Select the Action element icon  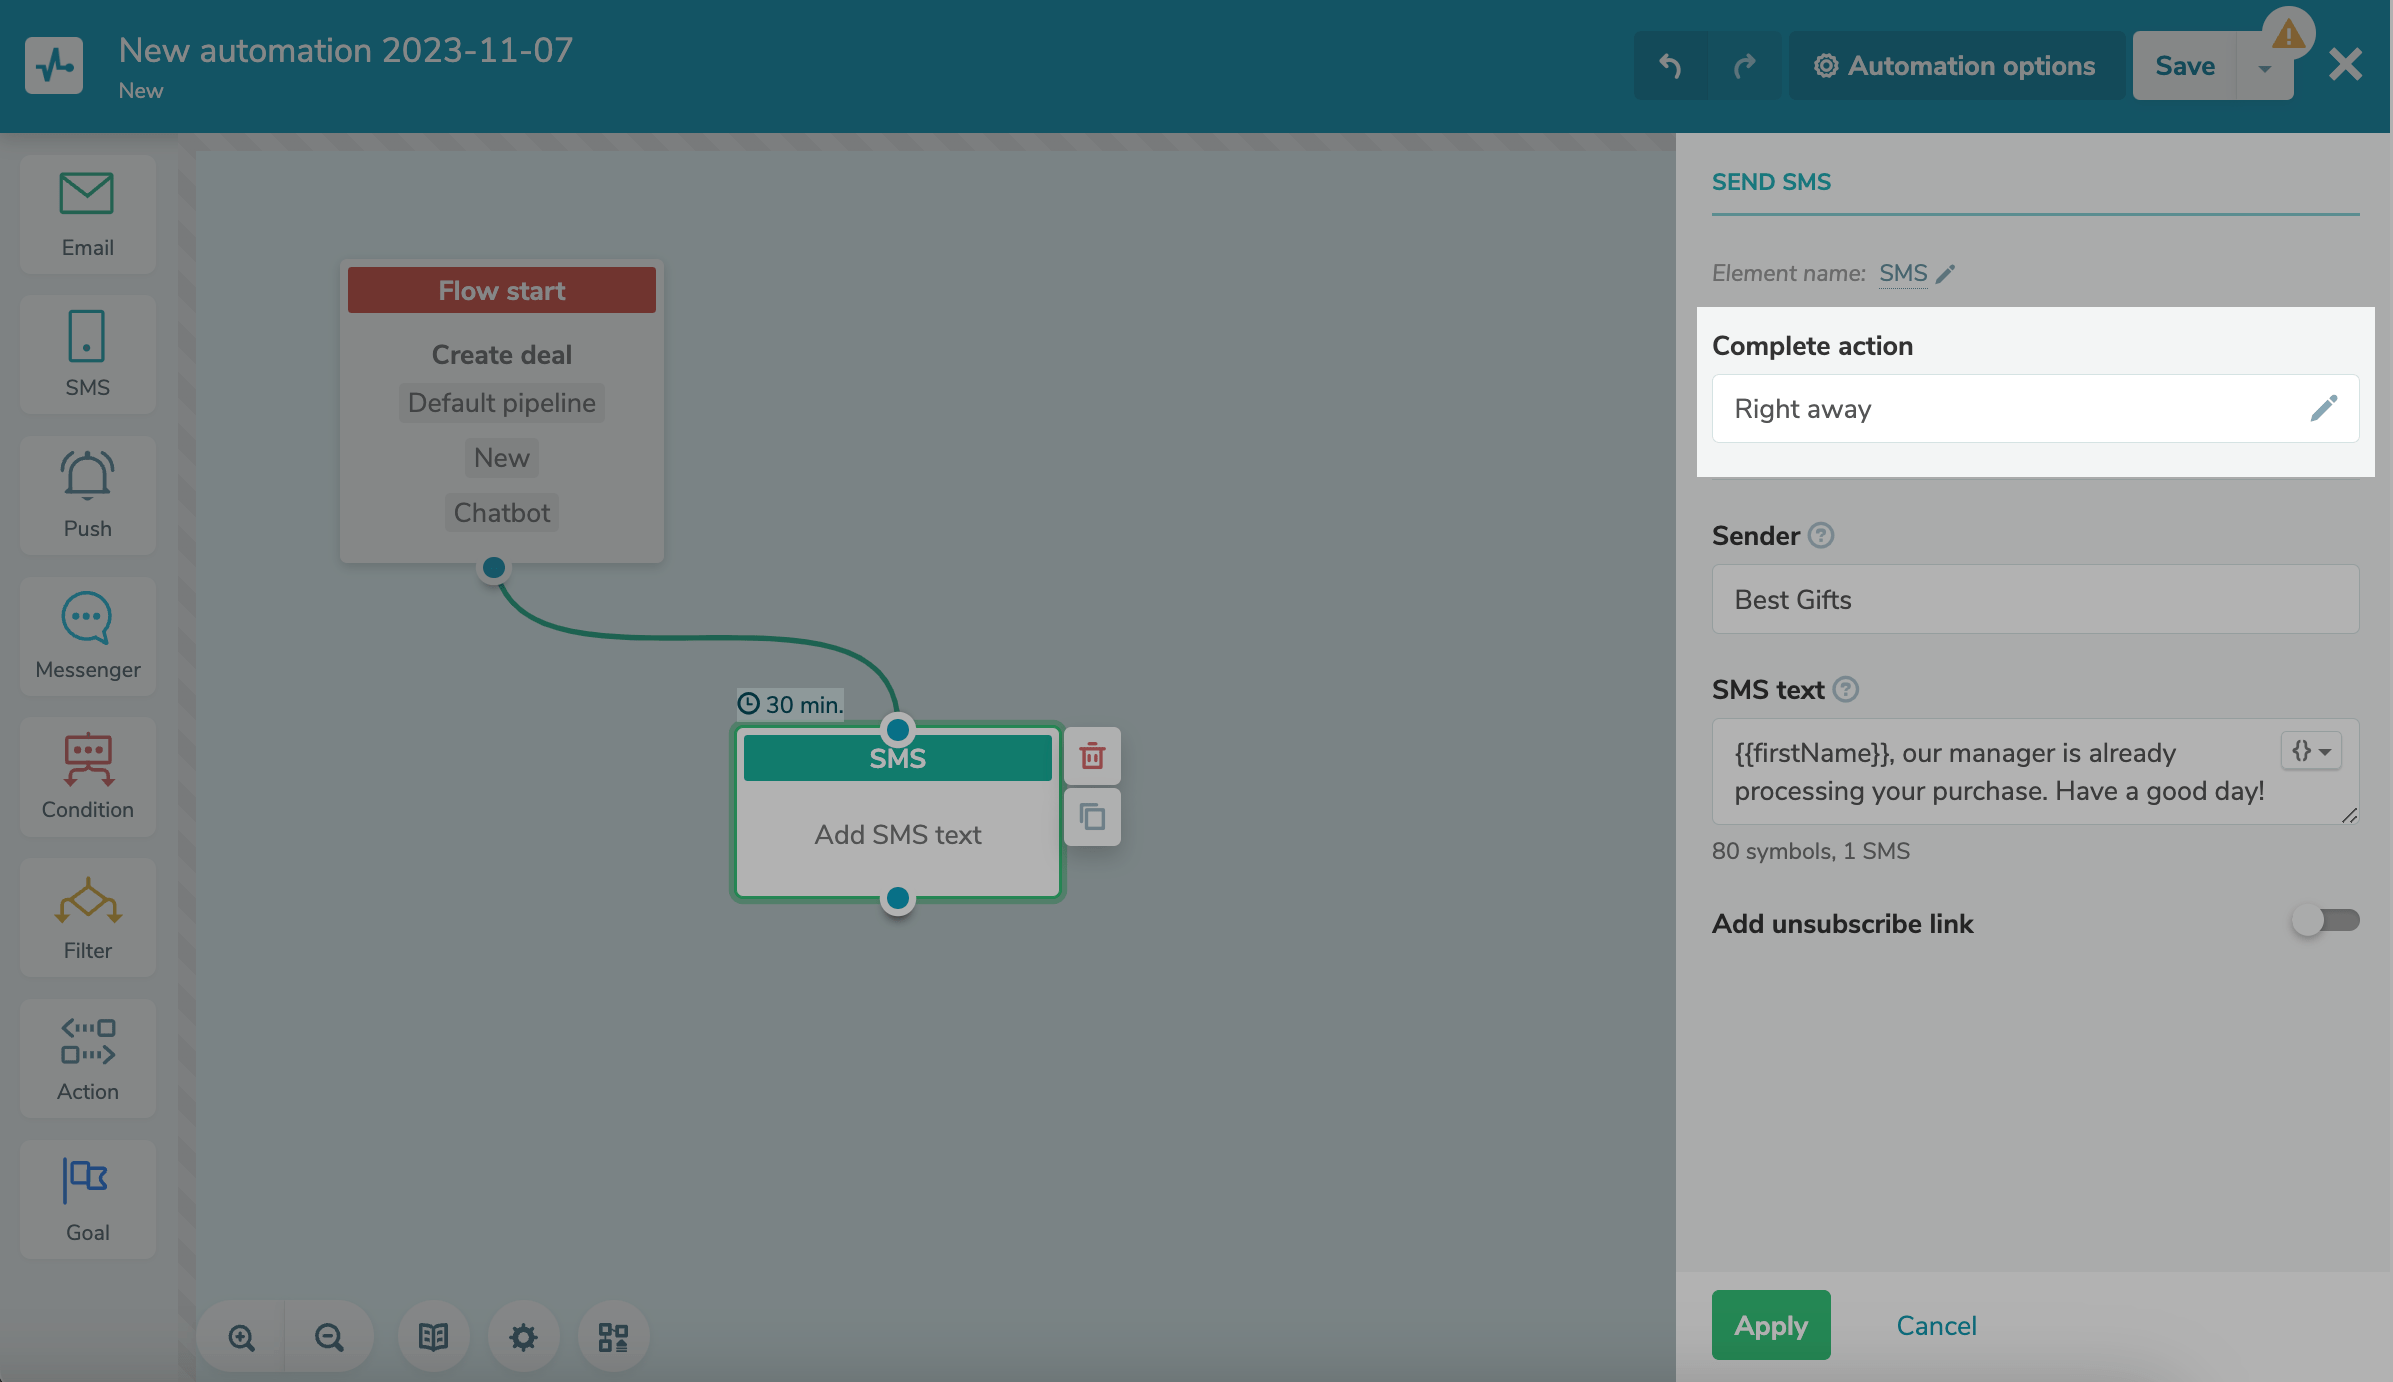[x=87, y=1041]
